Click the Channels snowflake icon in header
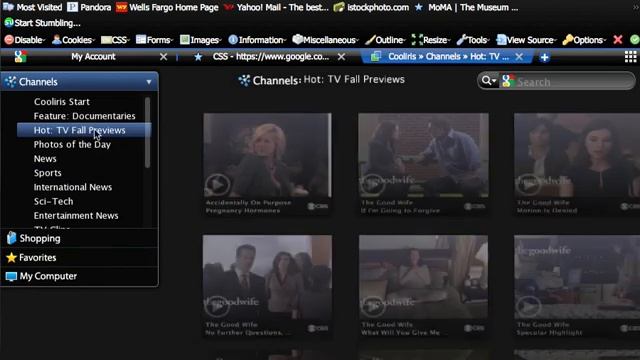 point(244,80)
